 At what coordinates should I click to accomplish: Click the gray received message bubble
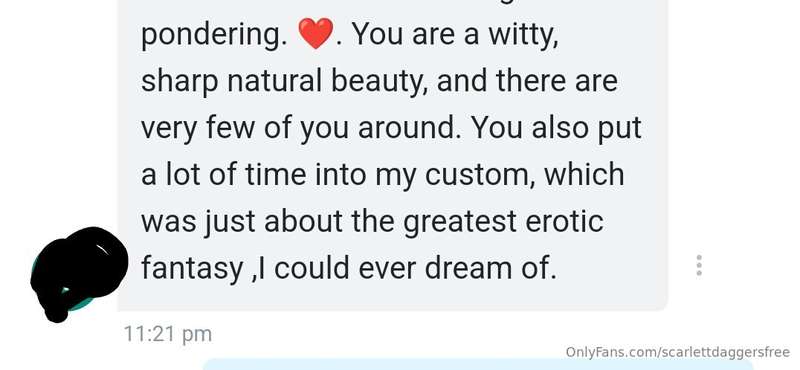pos(392,154)
